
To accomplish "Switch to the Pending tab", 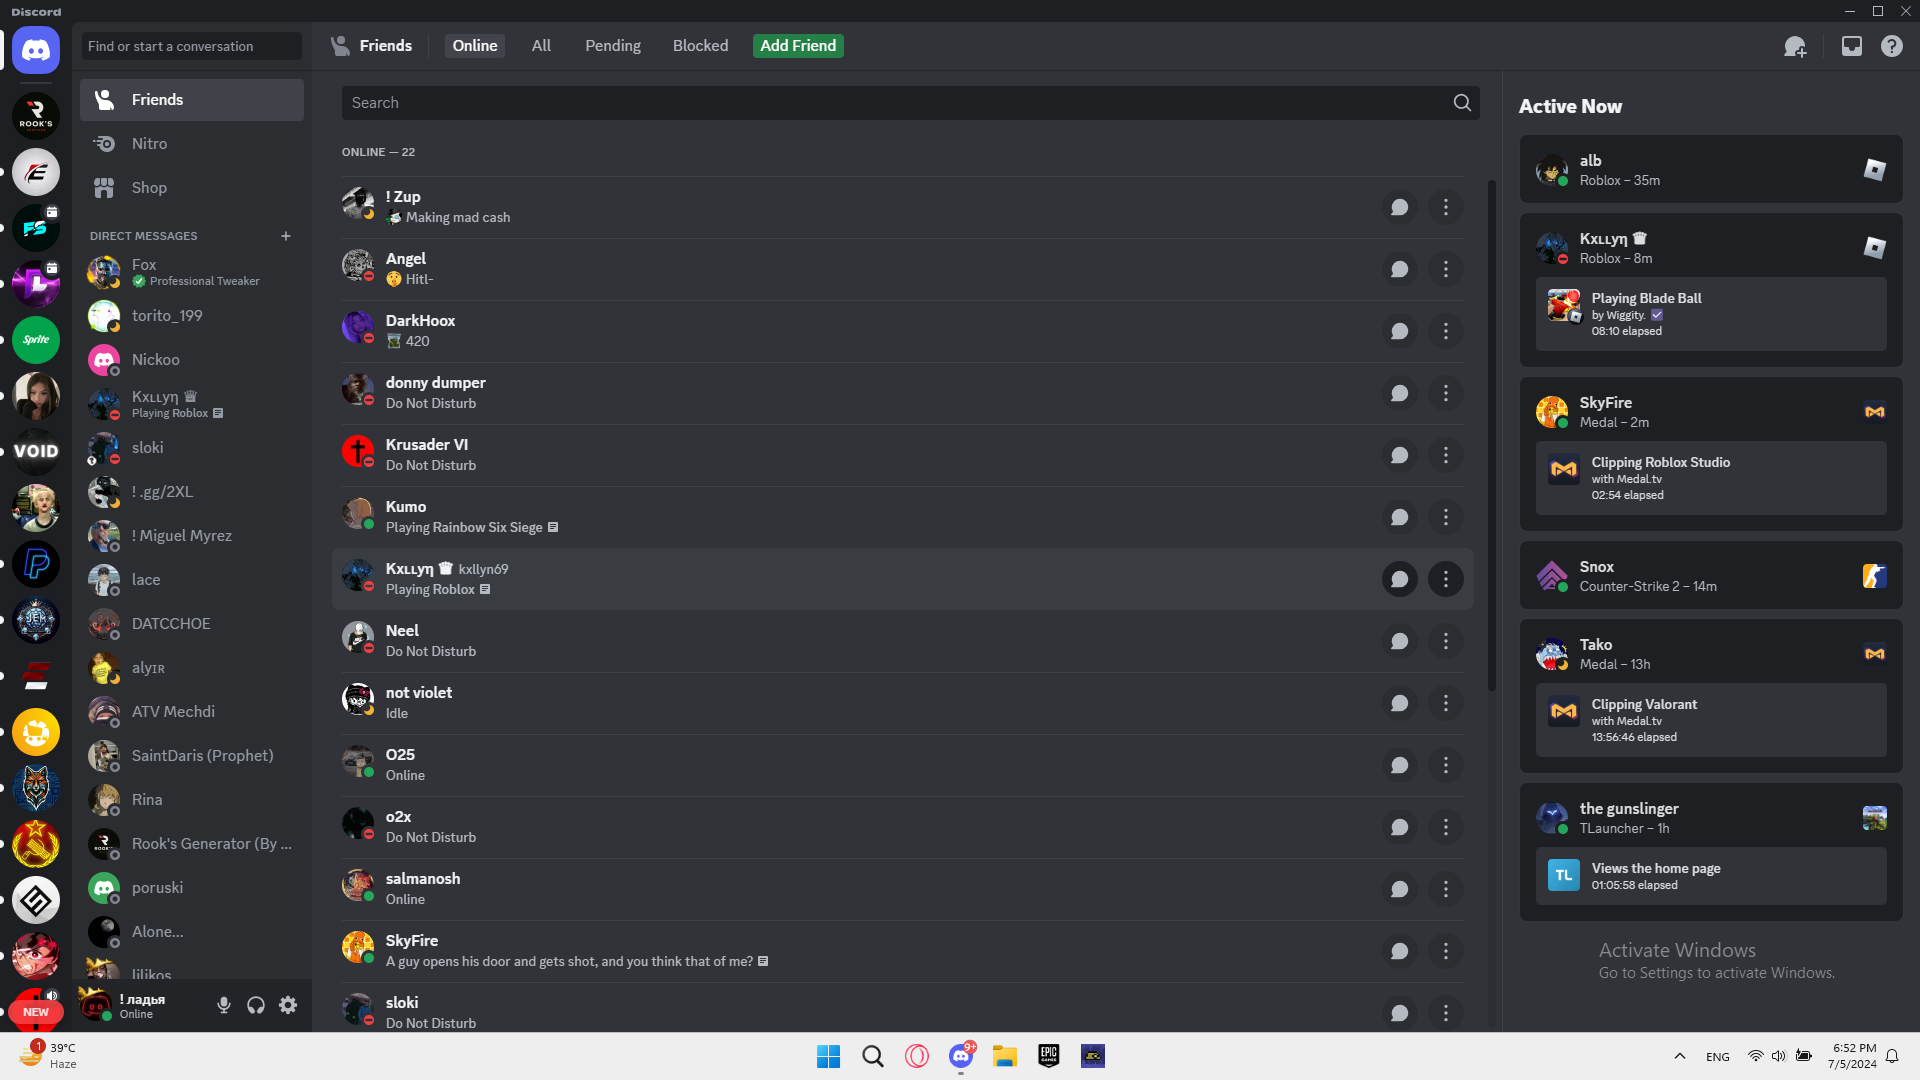I will (x=613, y=46).
